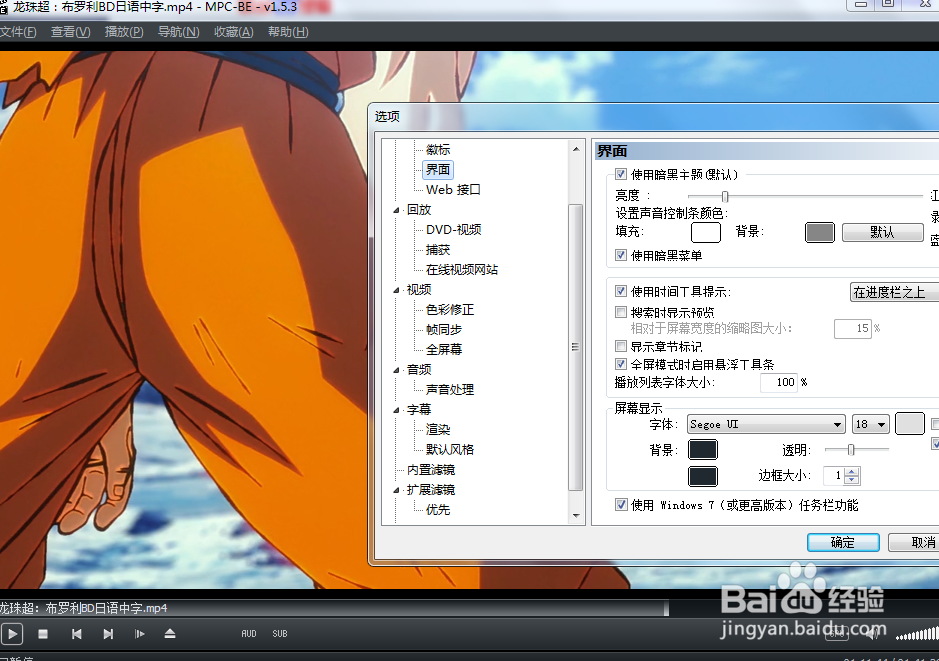
Task: Click the 亮度 brightness slider handle
Action: pyautogui.click(x=725, y=196)
